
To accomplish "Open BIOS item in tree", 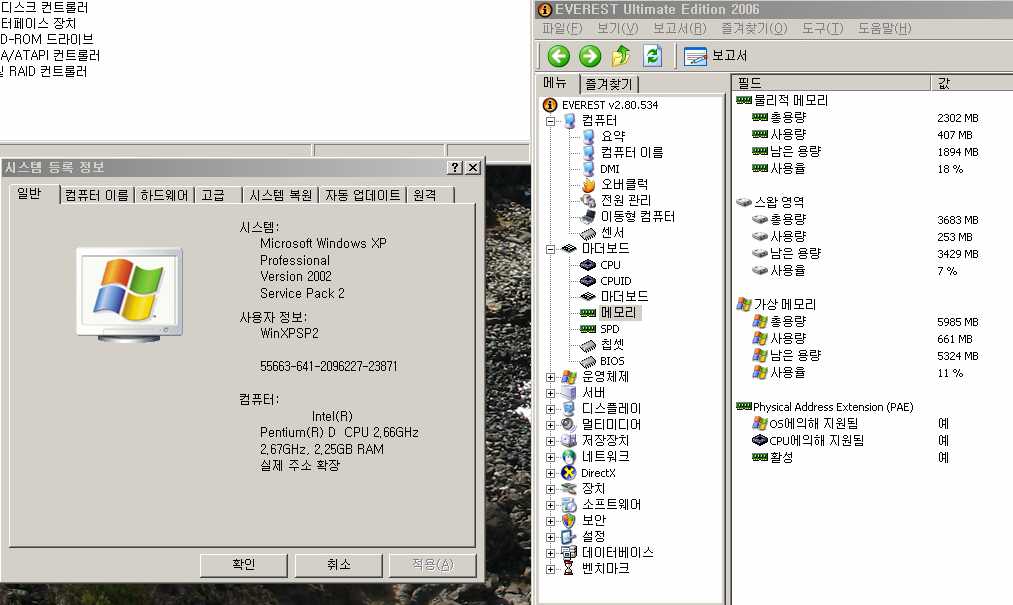I will (612, 361).
